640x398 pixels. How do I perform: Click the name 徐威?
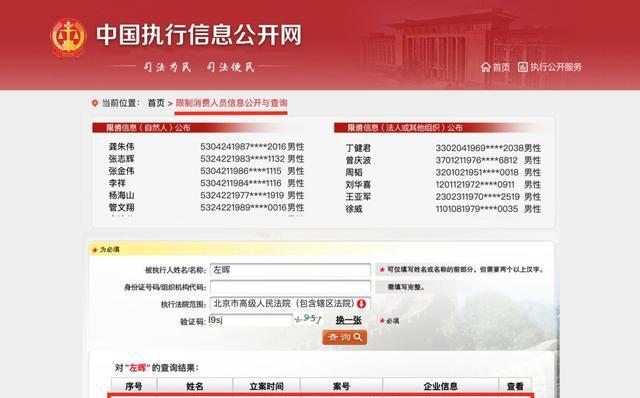354,209
